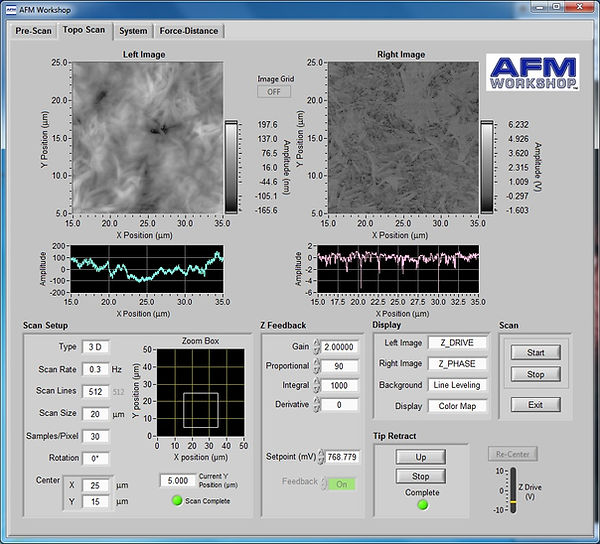Image resolution: width=600 pixels, height=544 pixels.
Task: Click the AFM Workshop title bar icon
Action: click(x=10, y=9)
